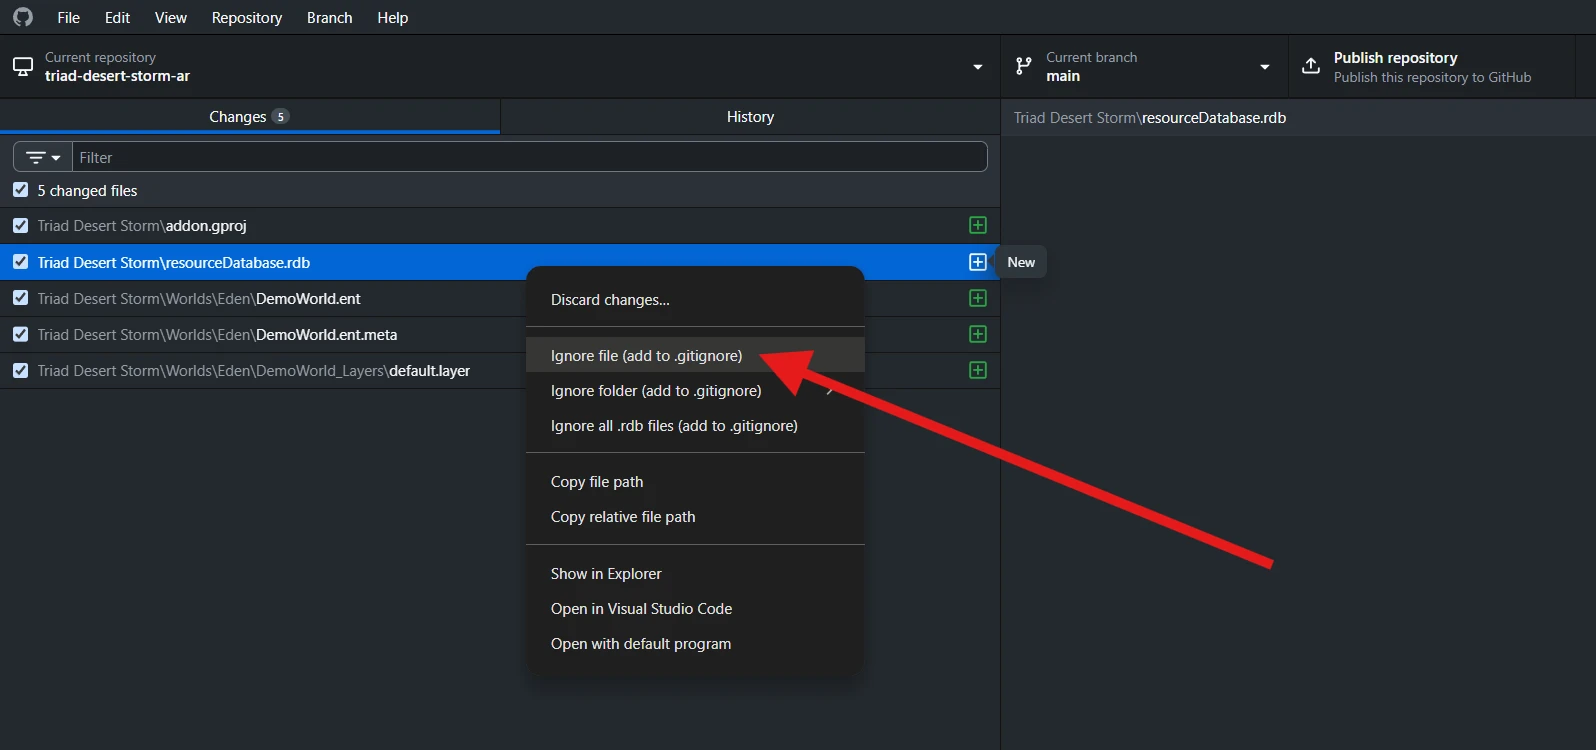Open the Repository menu
This screenshot has height=750, width=1596.
247,17
